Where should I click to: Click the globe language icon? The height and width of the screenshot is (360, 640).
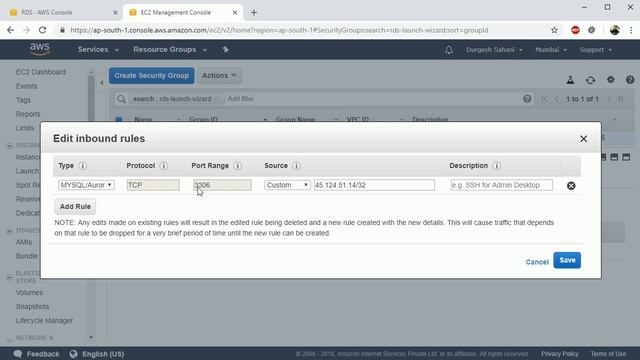[73, 354]
